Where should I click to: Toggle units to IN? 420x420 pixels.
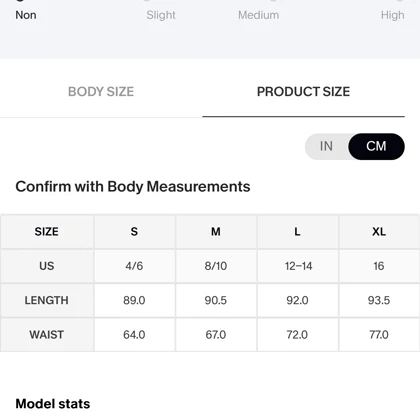[326, 146]
